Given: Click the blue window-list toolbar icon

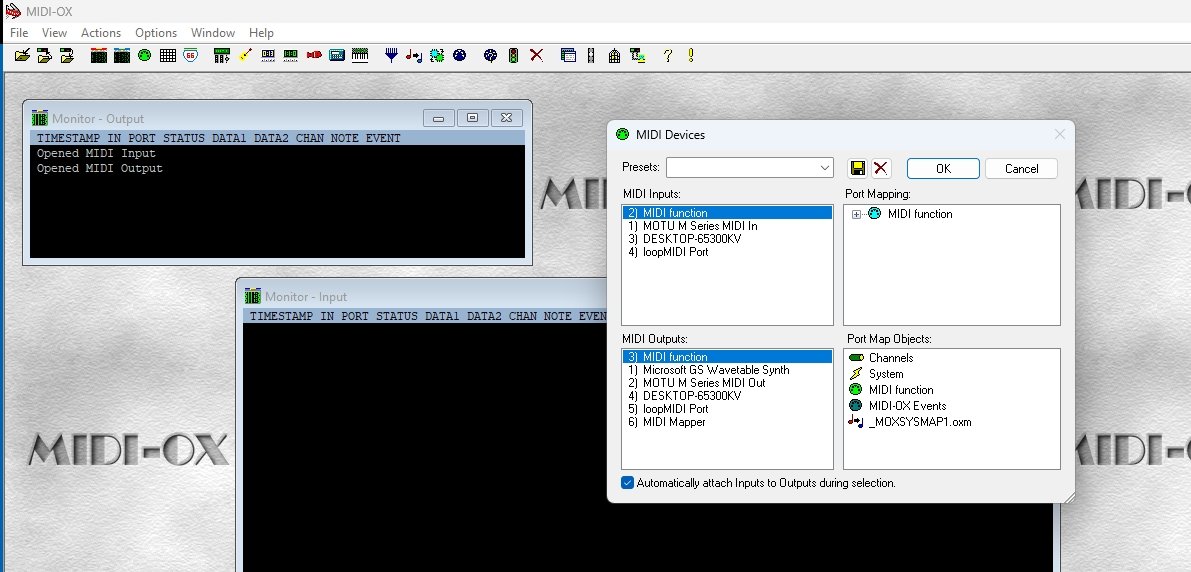Looking at the screenshot, I should 568,55.
